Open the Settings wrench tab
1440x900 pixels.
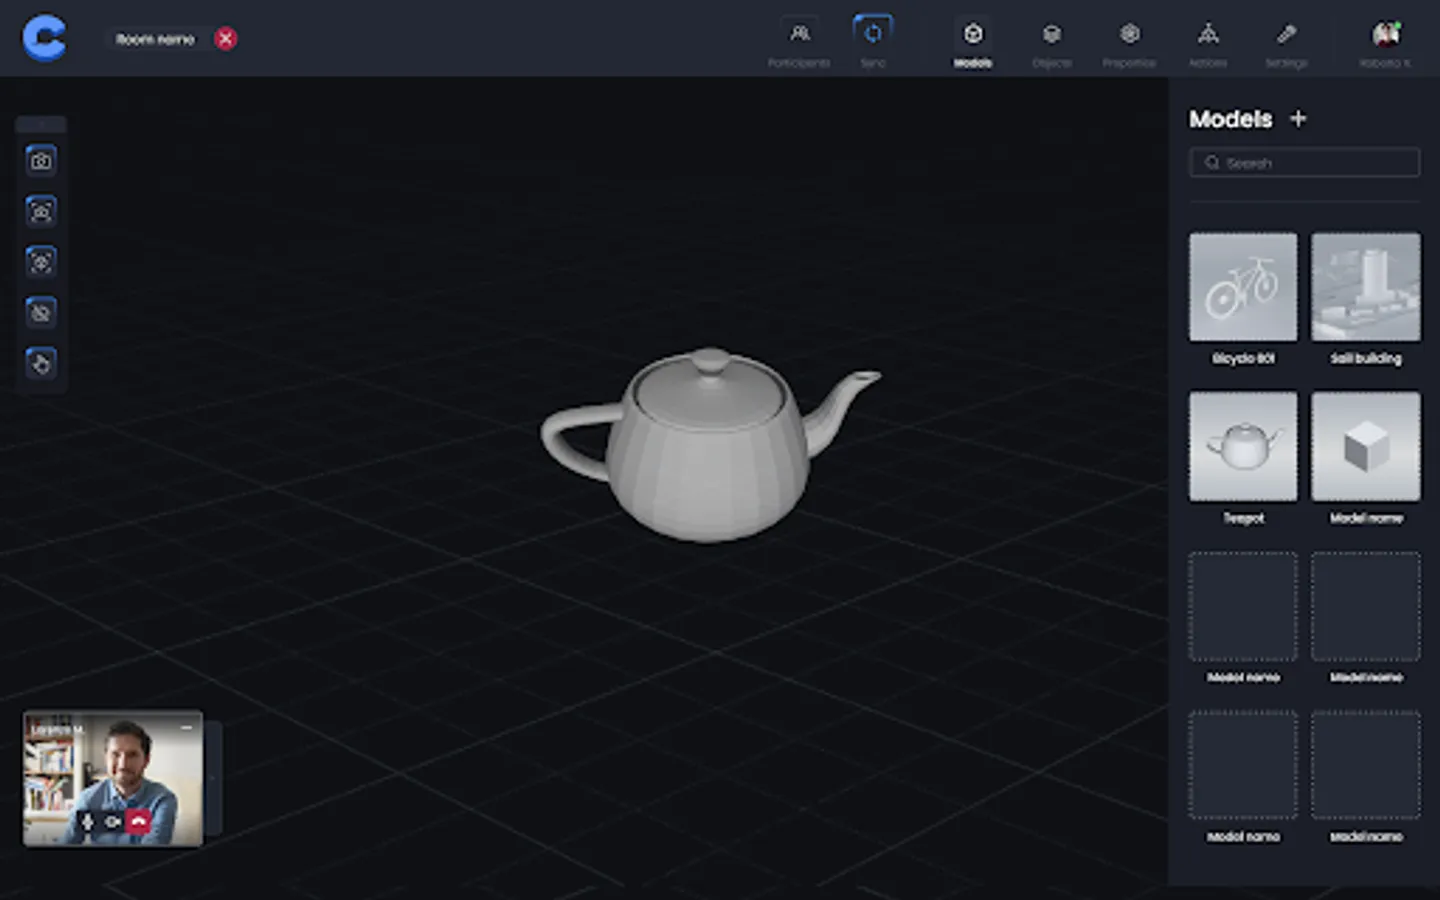pyautogui.click(x=1286, y=43)
